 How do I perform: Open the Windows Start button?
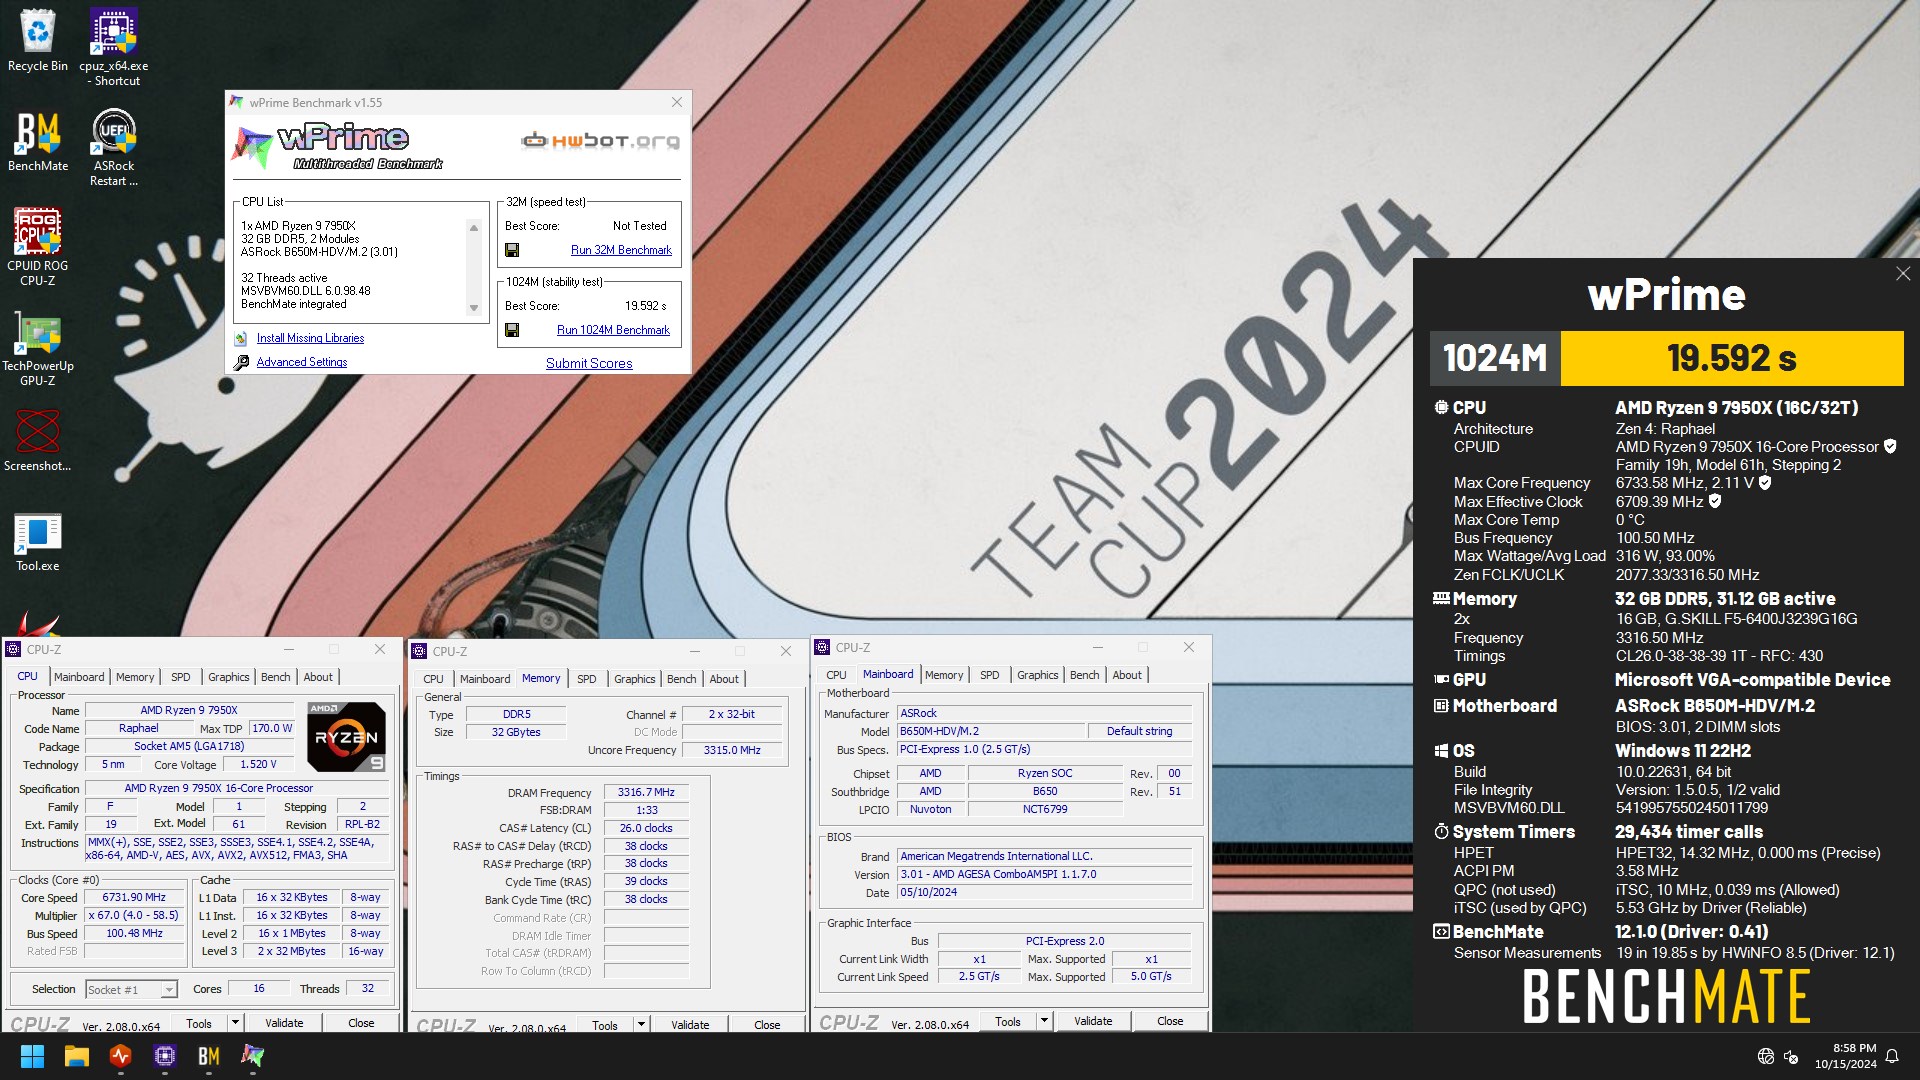tap(32, 1056)
